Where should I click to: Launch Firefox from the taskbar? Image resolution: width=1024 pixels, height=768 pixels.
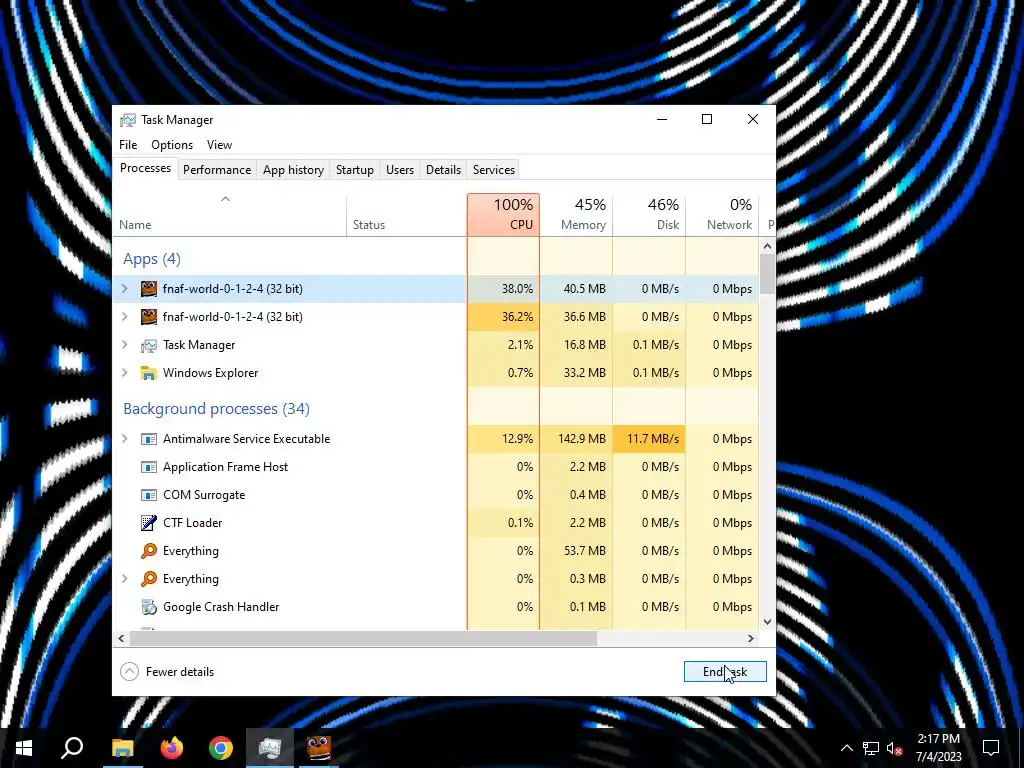pyautogui.click(x=172, y=748)
